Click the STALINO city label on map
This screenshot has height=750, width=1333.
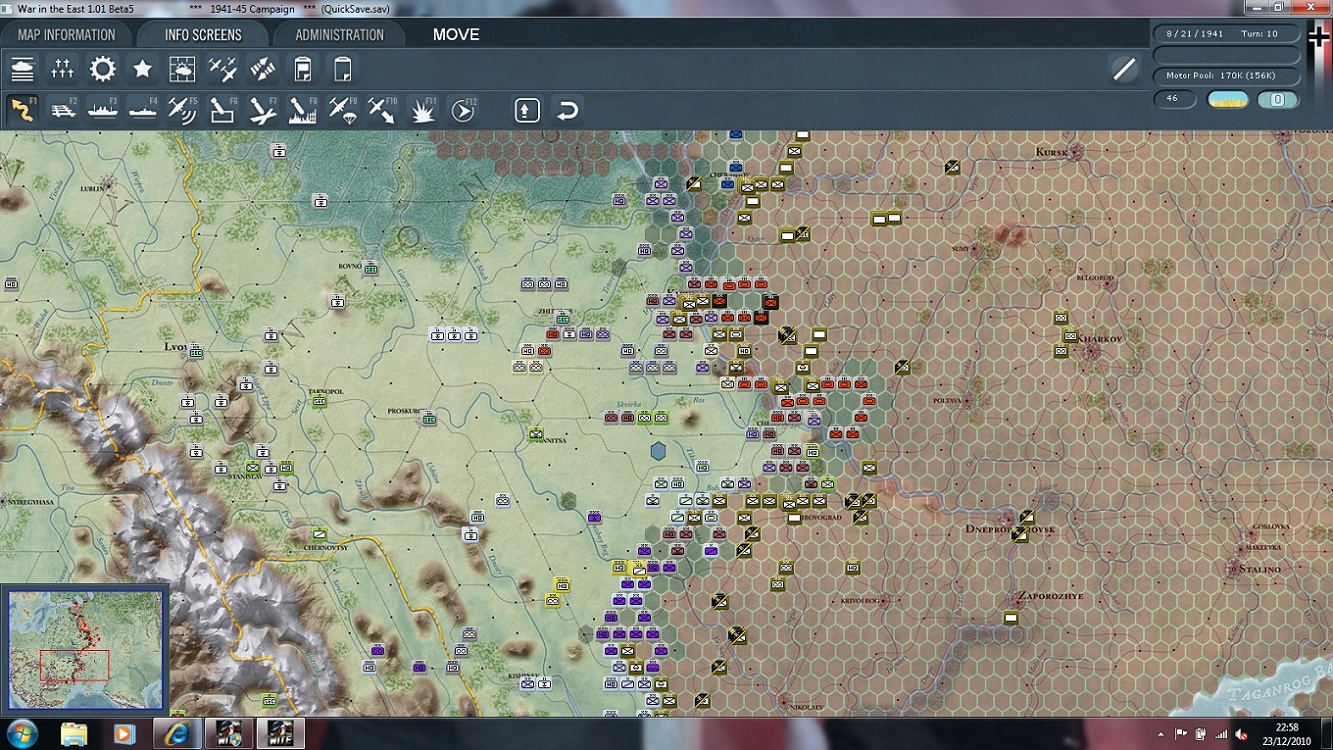(1261, 569)
